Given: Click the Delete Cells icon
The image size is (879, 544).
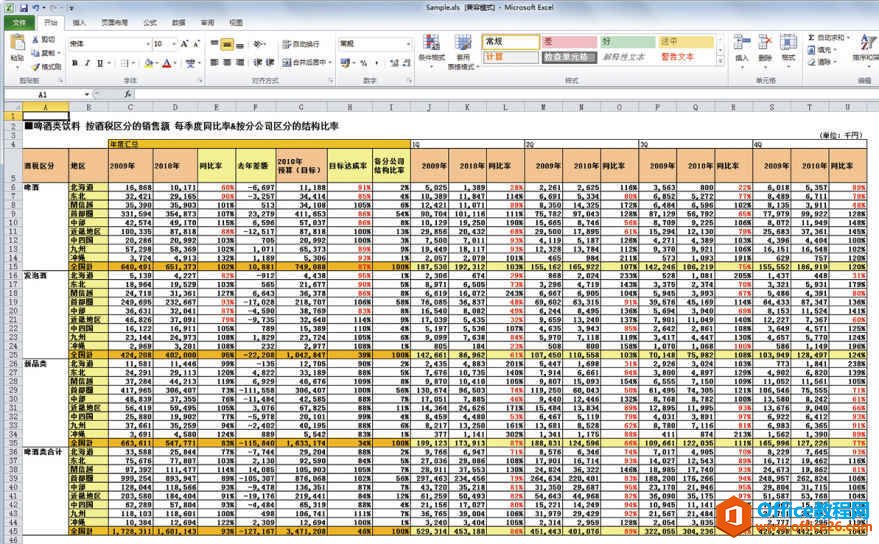Looking at the screenshot, I should 765,43.
